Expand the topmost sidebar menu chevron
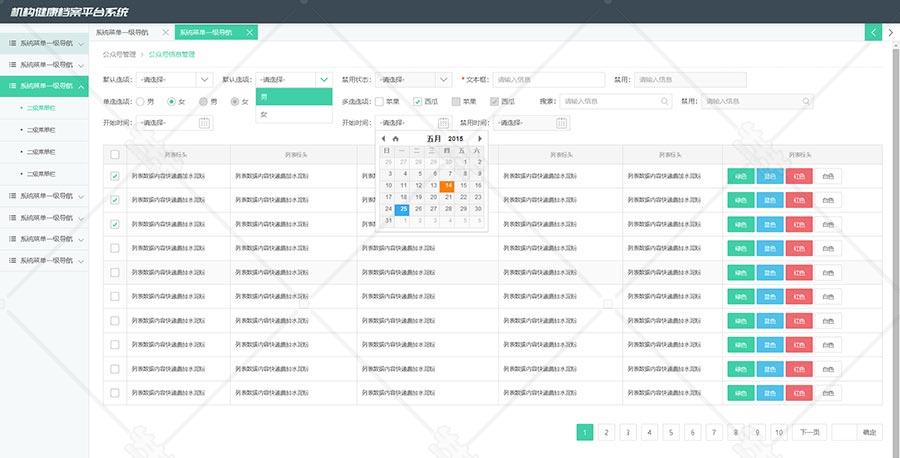Image resolution: width=900 pixels, height=458 pixels. (x=81, y=44)
